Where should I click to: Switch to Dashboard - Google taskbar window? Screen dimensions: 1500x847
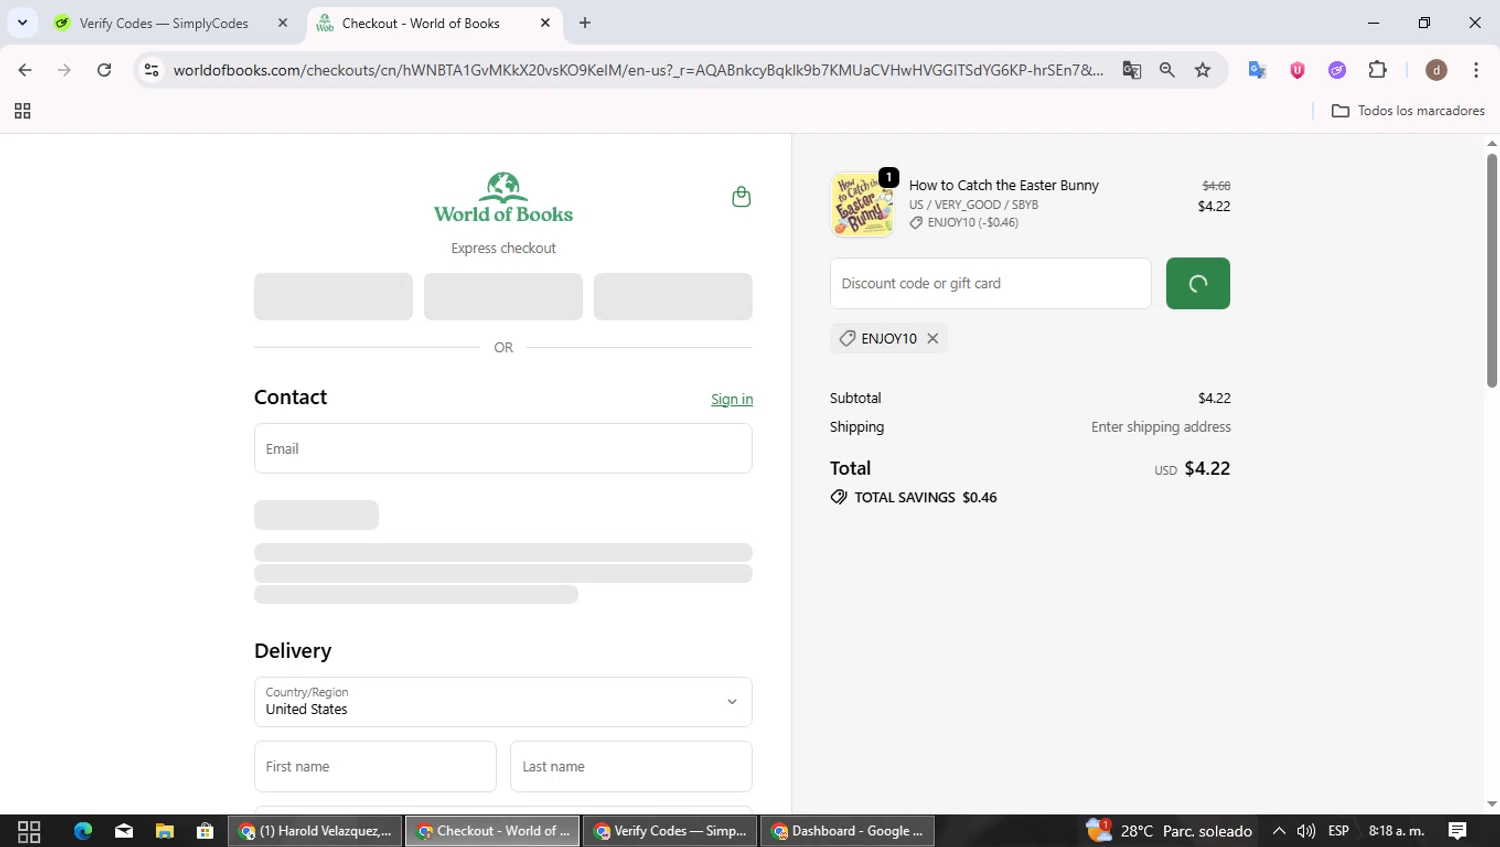coord(847,831)
